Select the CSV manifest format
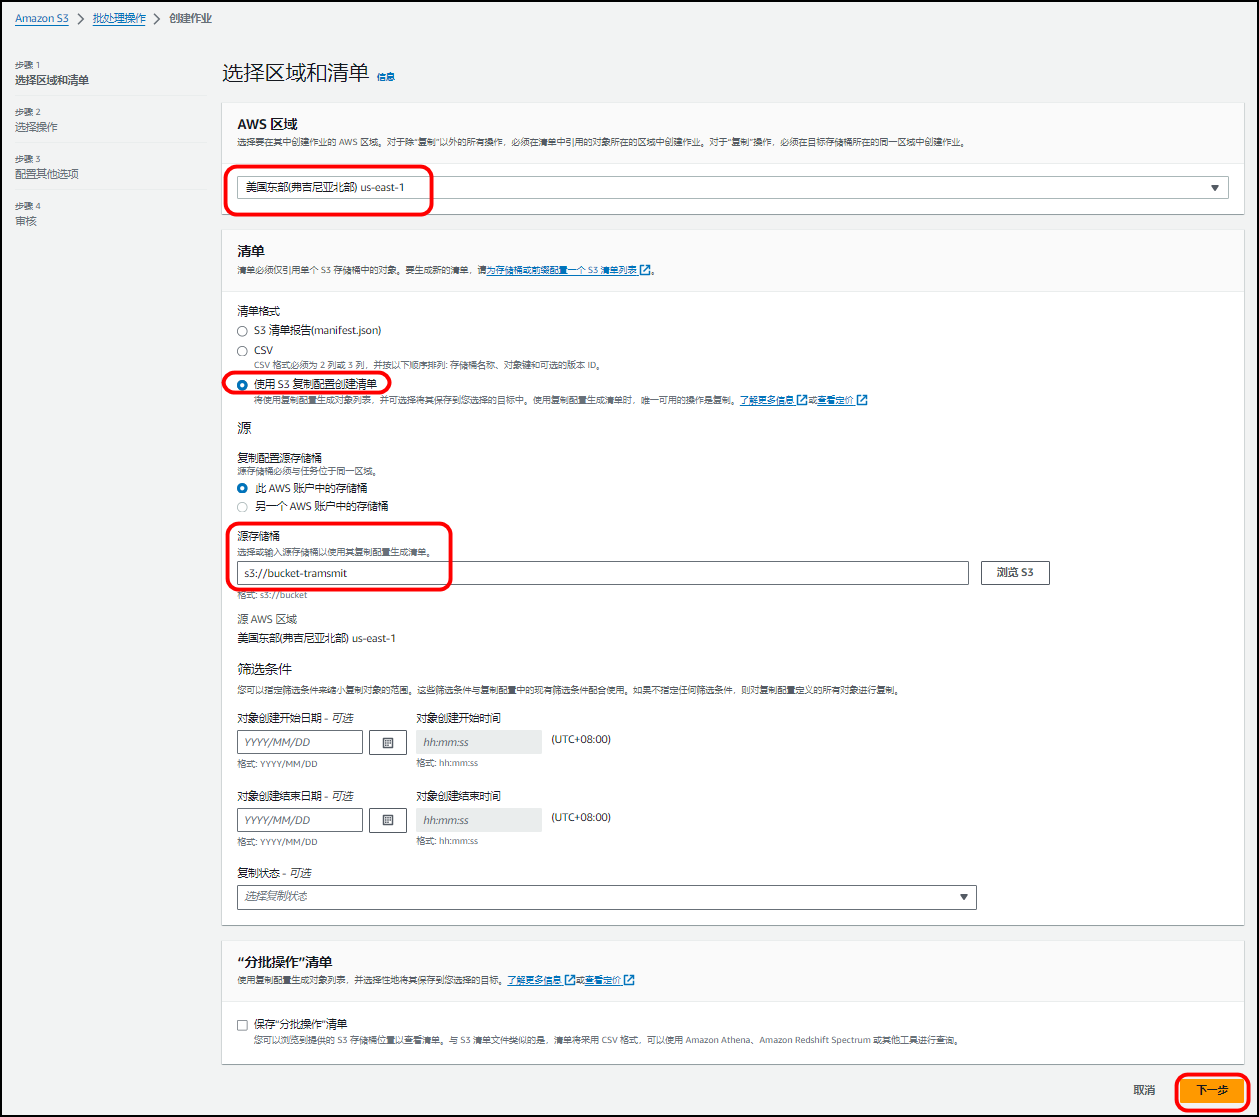The image size is (1259, 1117). [x=242, y=351]
